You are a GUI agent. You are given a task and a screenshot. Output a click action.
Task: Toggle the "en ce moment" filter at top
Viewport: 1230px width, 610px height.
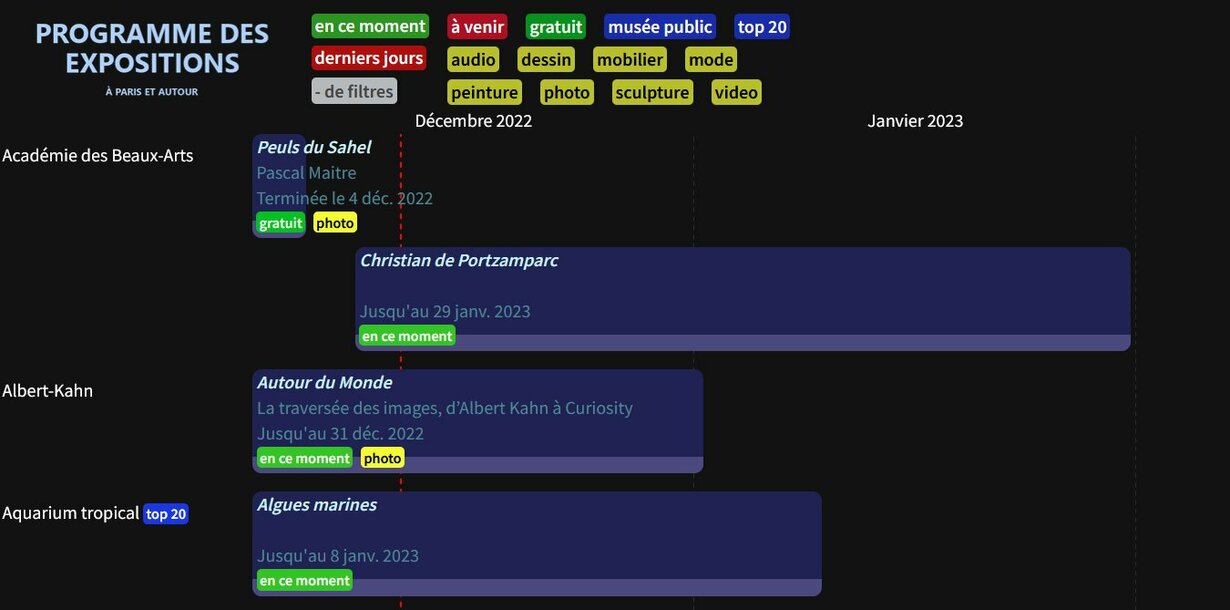click(370, 27)
